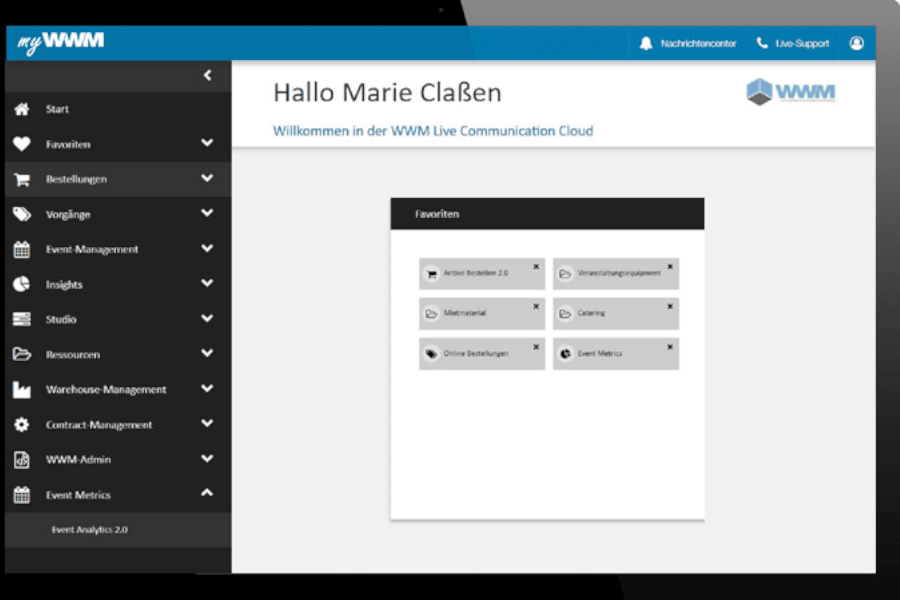This screenshot has width=900, height=600.
Task: Expand the Warehouse-Management chevron
Action: pos(207,389)
